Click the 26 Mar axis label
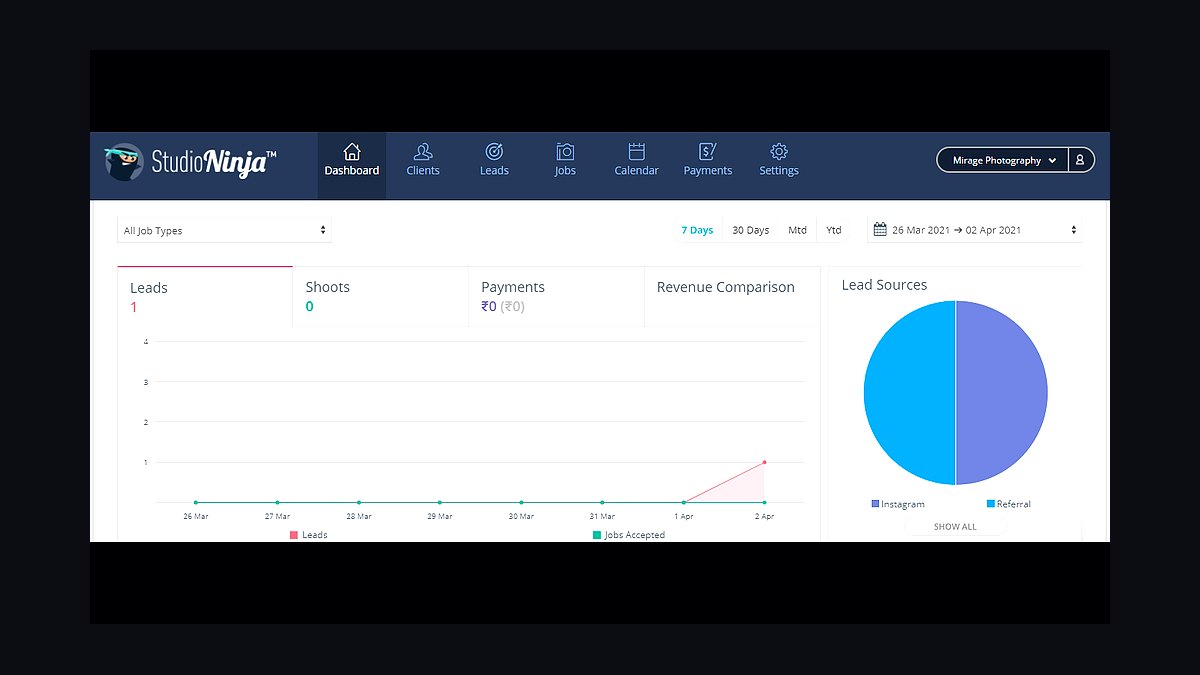The image size is (1200, 675). pos(196,516)
